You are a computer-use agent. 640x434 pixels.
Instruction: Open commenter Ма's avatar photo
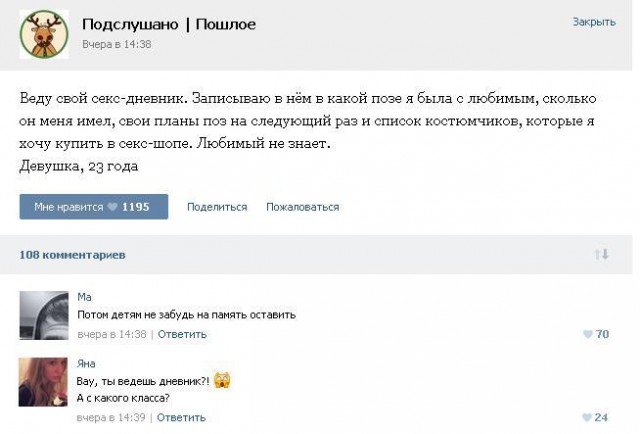pos(45,314)
